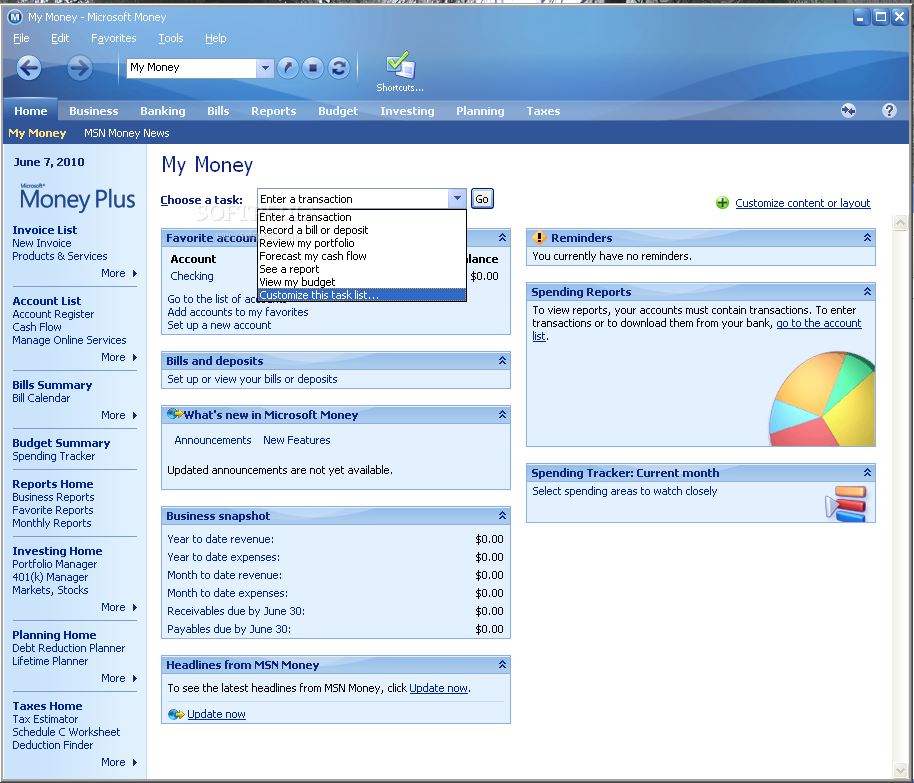Open the Checking account link
This screenshot has height=783, width=914.
coord(192,276)
